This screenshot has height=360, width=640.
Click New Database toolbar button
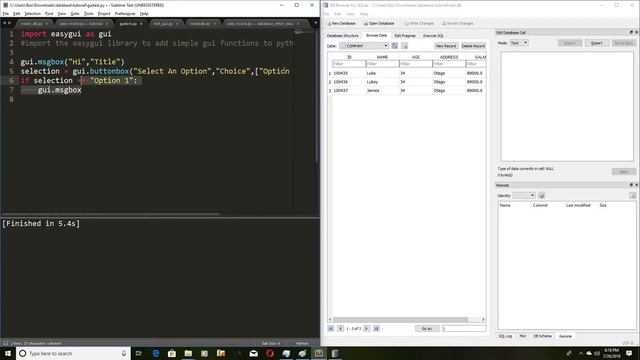click(341, 23)
